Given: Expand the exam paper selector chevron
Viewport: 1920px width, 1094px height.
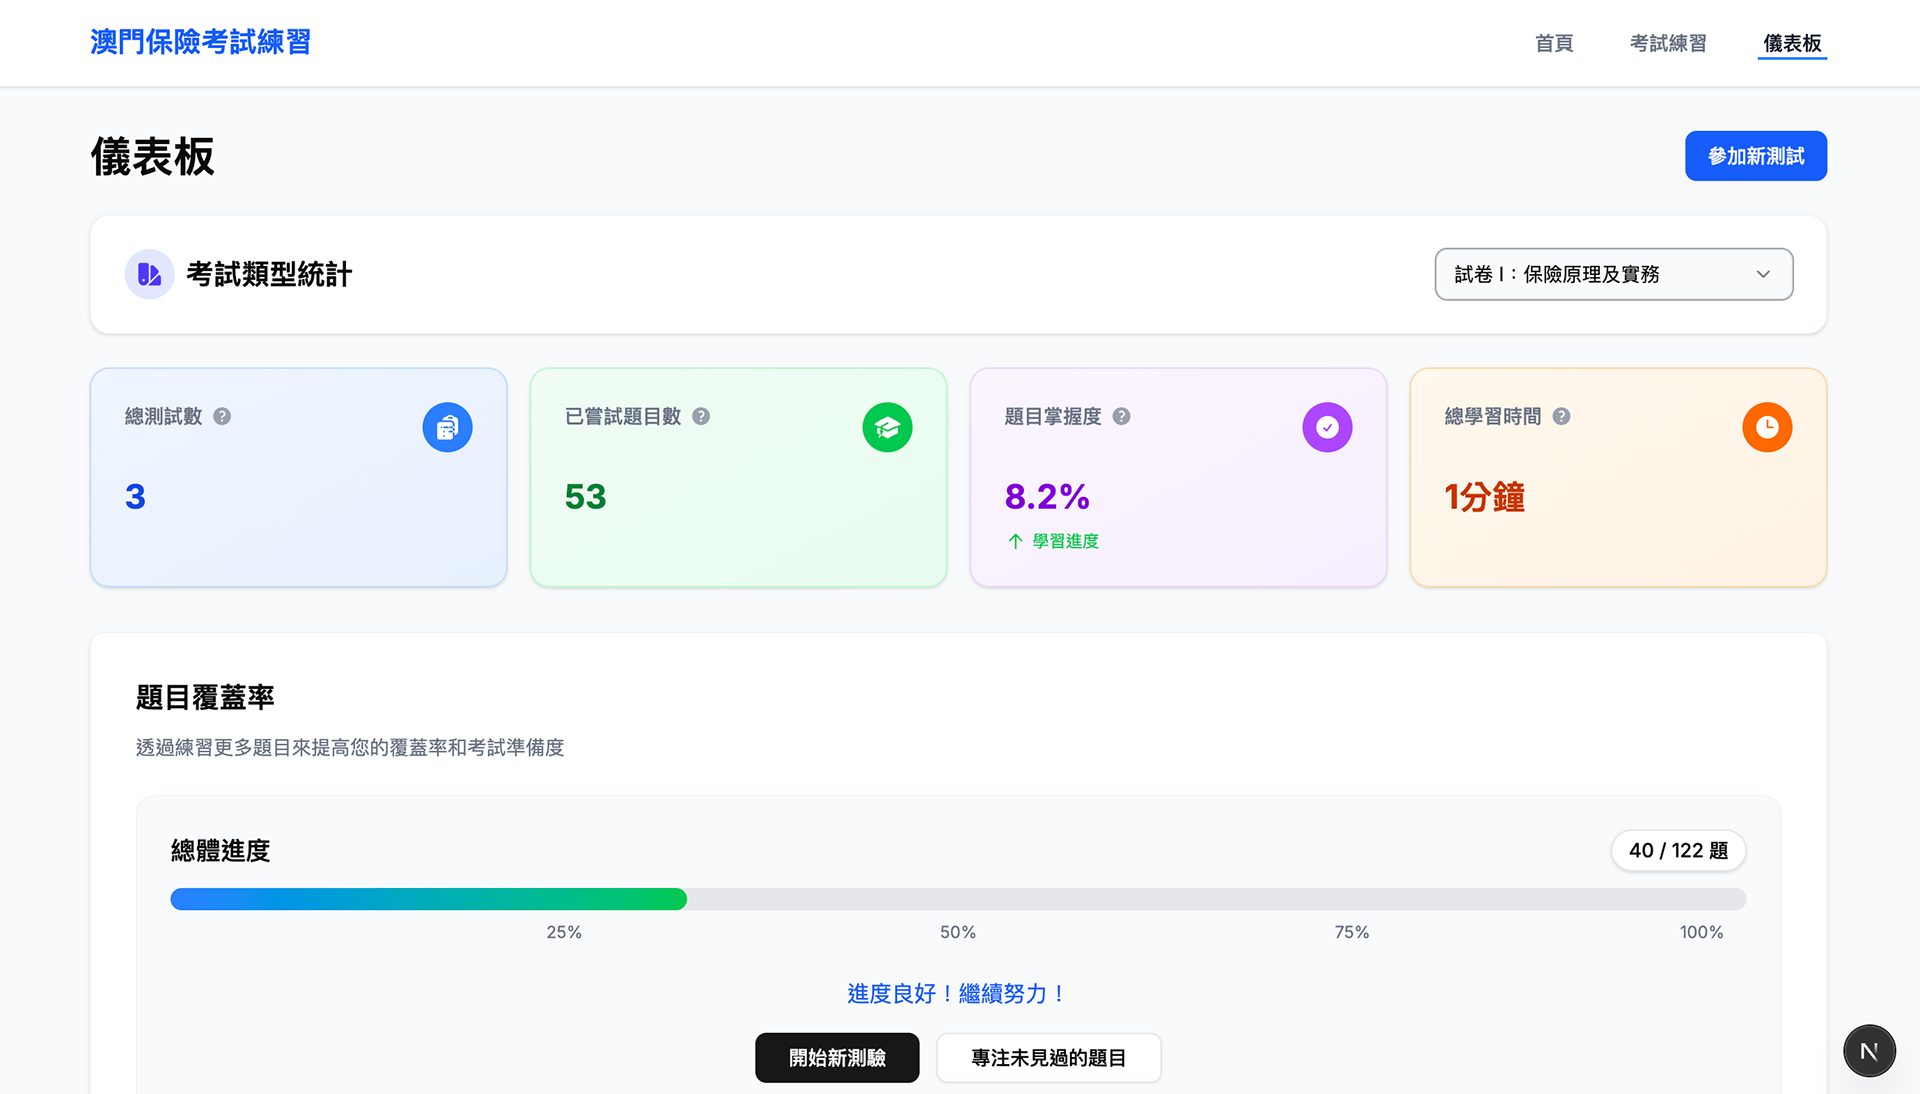Looking at the screenshot, I should (x=1763, y=274).
